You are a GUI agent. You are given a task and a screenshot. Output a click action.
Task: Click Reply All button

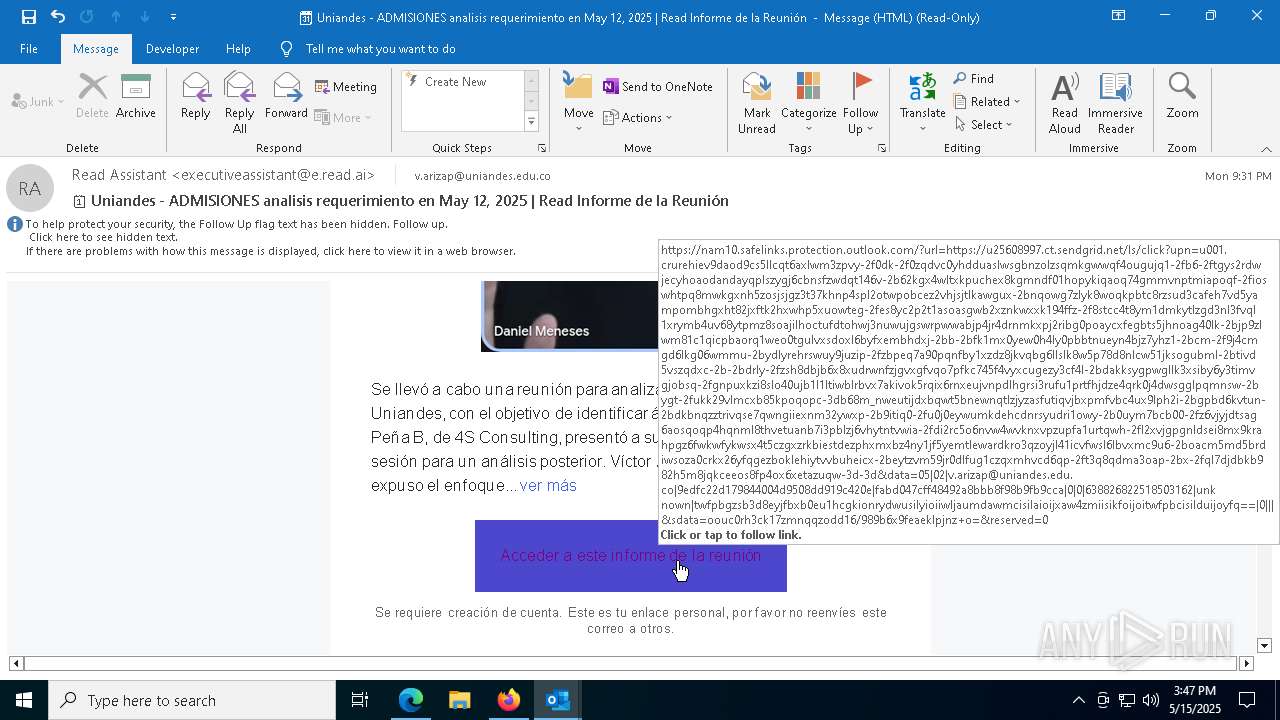(240, 103)
